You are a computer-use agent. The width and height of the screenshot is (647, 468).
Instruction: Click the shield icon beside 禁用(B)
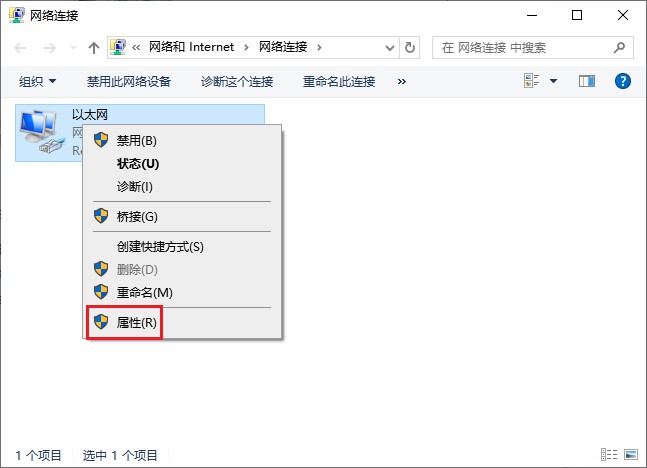[101, 140]
